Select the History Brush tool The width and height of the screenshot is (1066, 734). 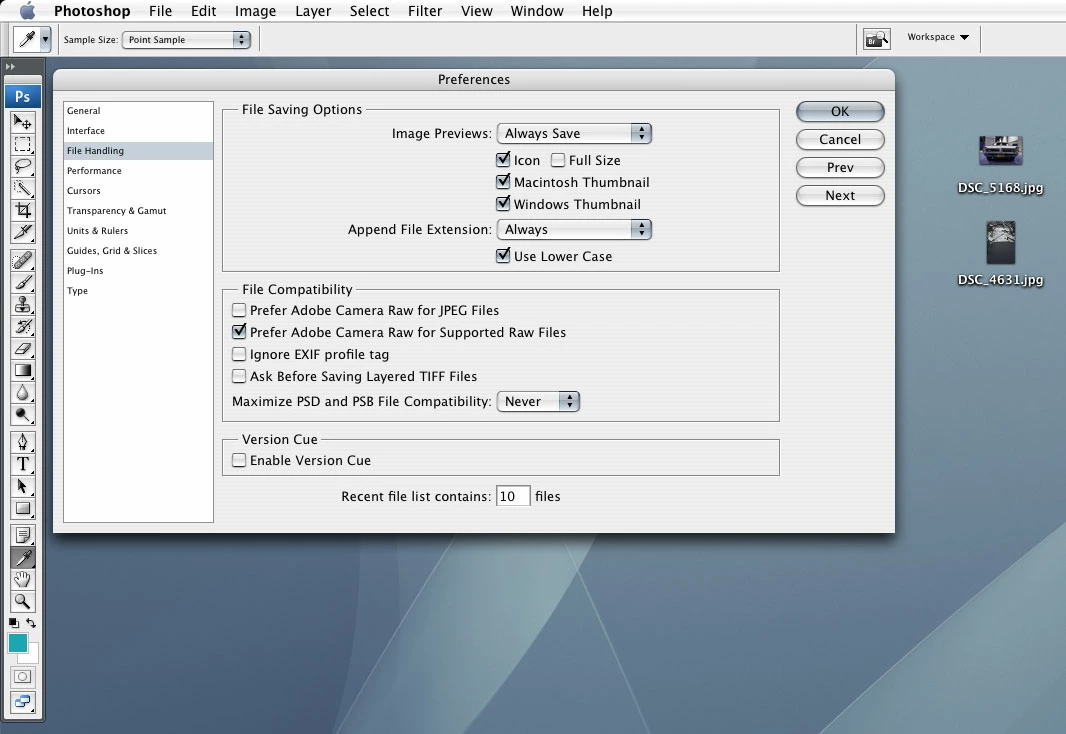coord(22,326)
